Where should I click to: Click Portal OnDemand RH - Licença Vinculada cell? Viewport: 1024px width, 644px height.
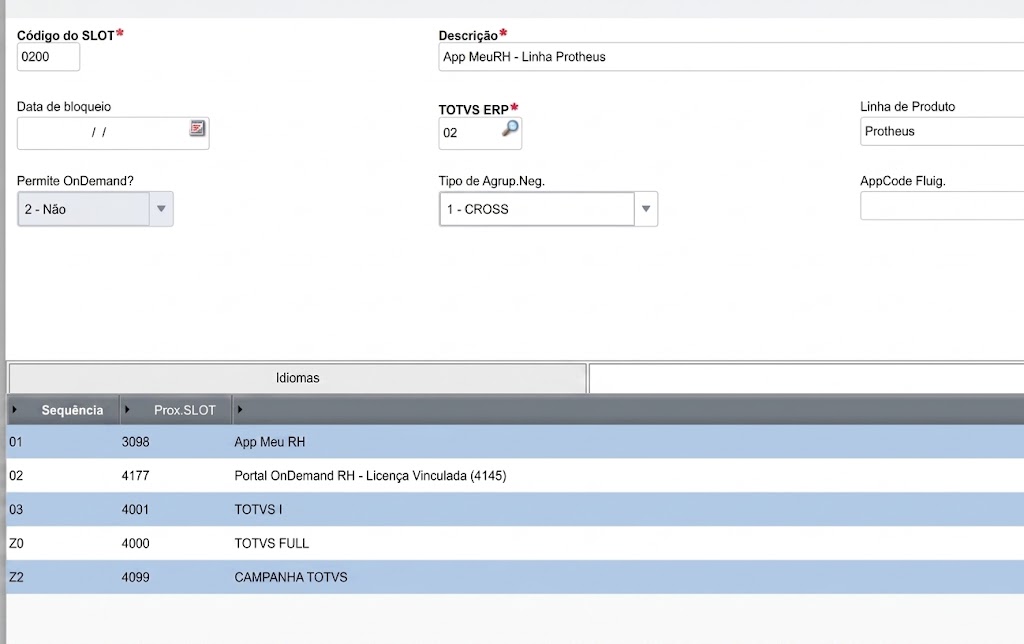(x=628, y=475)
